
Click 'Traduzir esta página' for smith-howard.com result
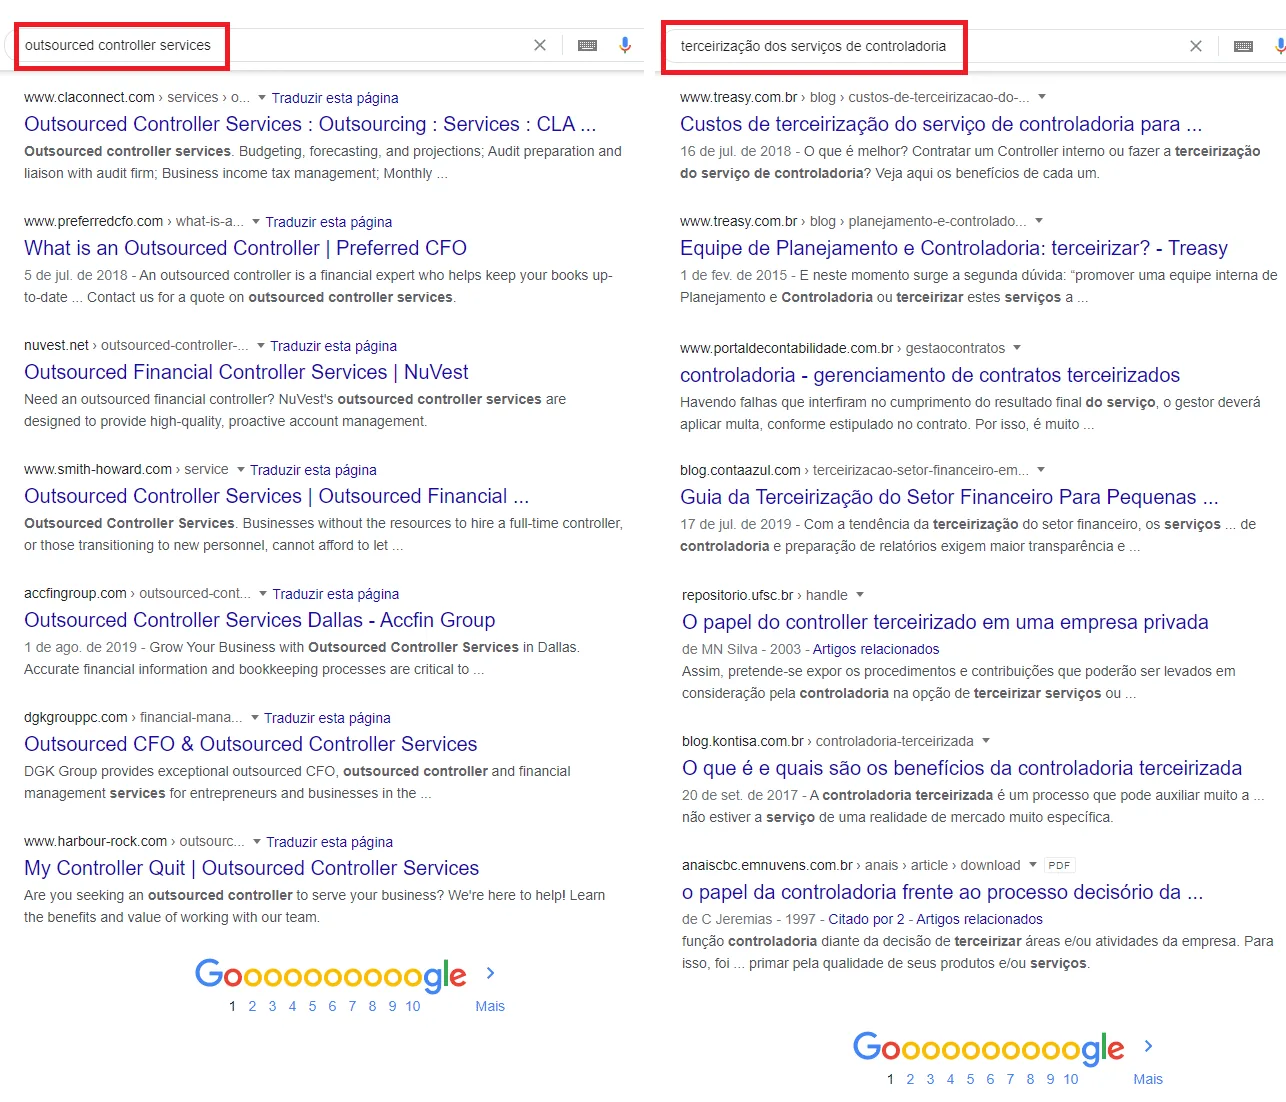tap(313, 470)
